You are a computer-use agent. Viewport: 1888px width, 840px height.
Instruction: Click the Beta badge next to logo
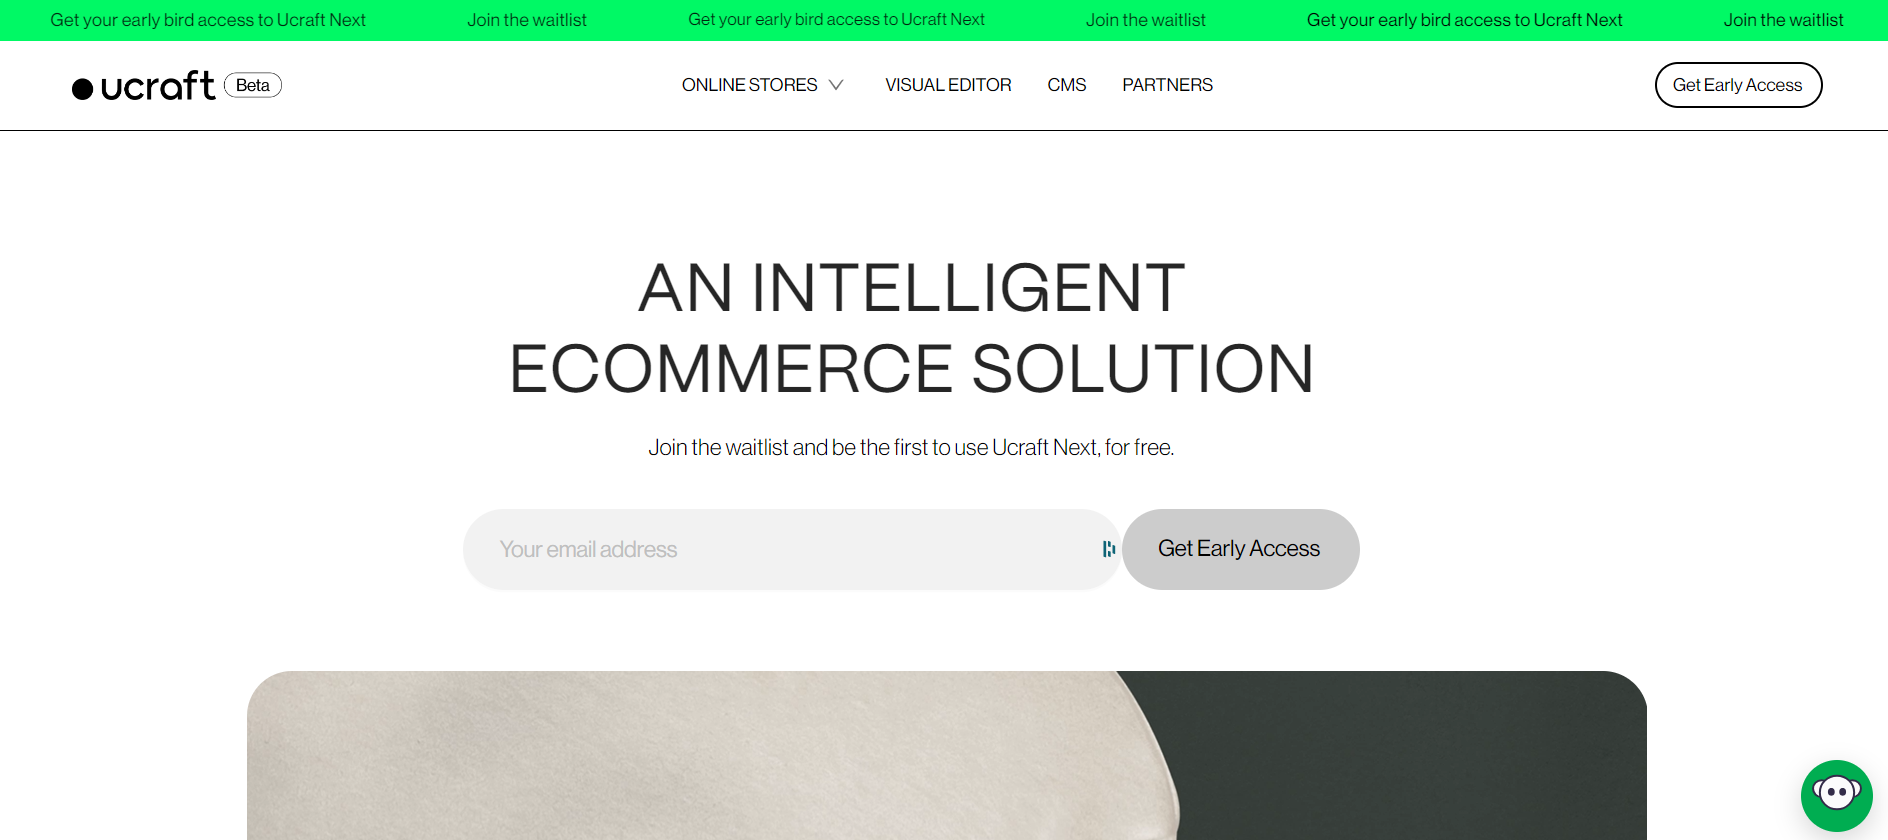click(x=253, y=85)
